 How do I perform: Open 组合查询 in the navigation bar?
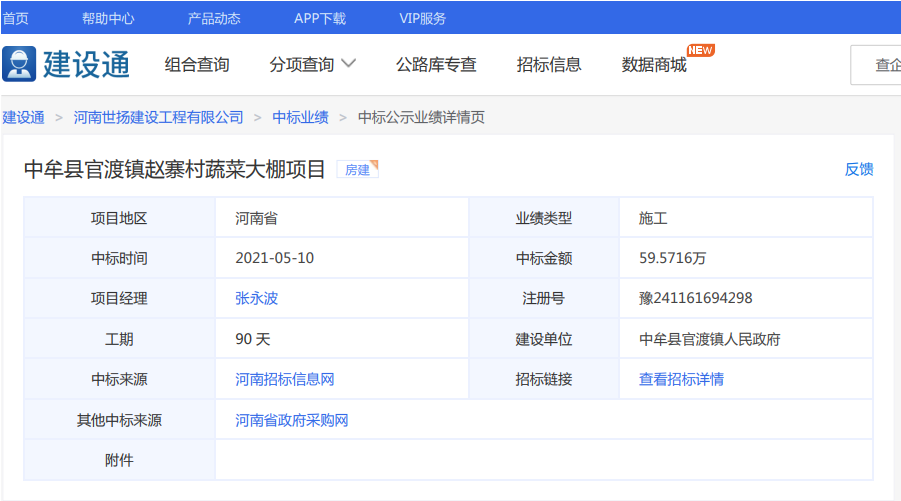197,65
